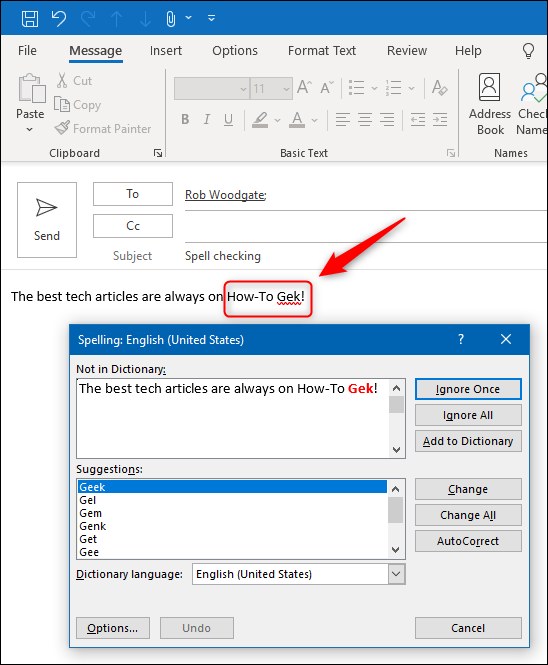Image resolution: width=548 pixels, height=665 pixels.
Task: Align text right
Action: (387, 120)
